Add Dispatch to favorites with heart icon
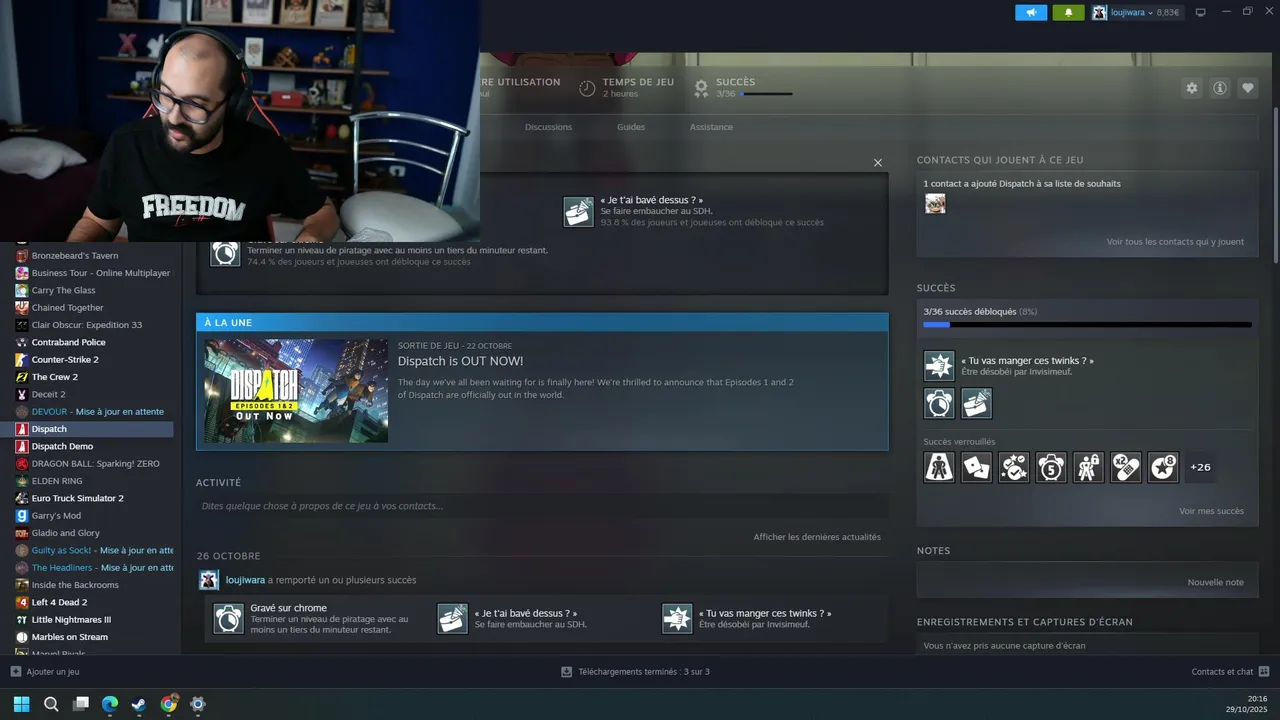Image resolution: width=1280 pixels, height=720 pixels. (x=1248, y=88)
